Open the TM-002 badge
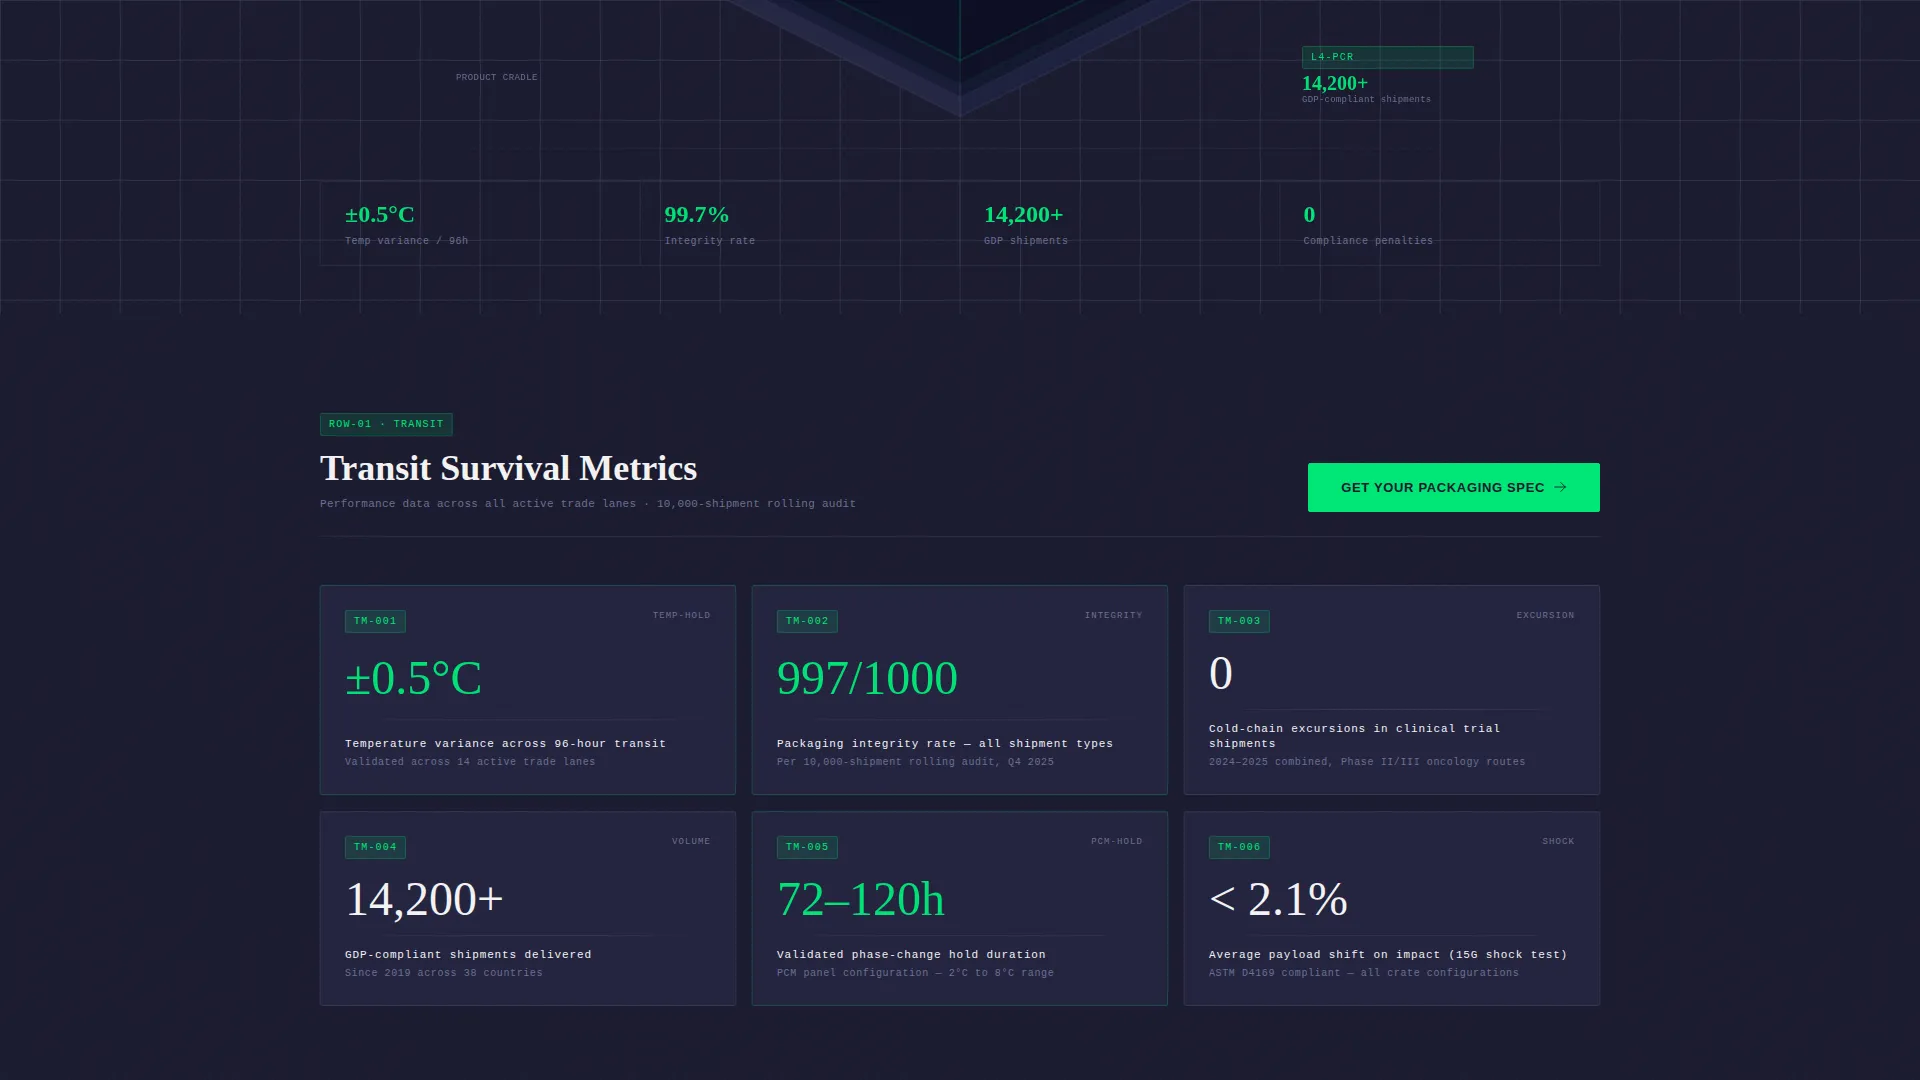The height and width of the screenshot is (1080, 1920). click(807, 621)
